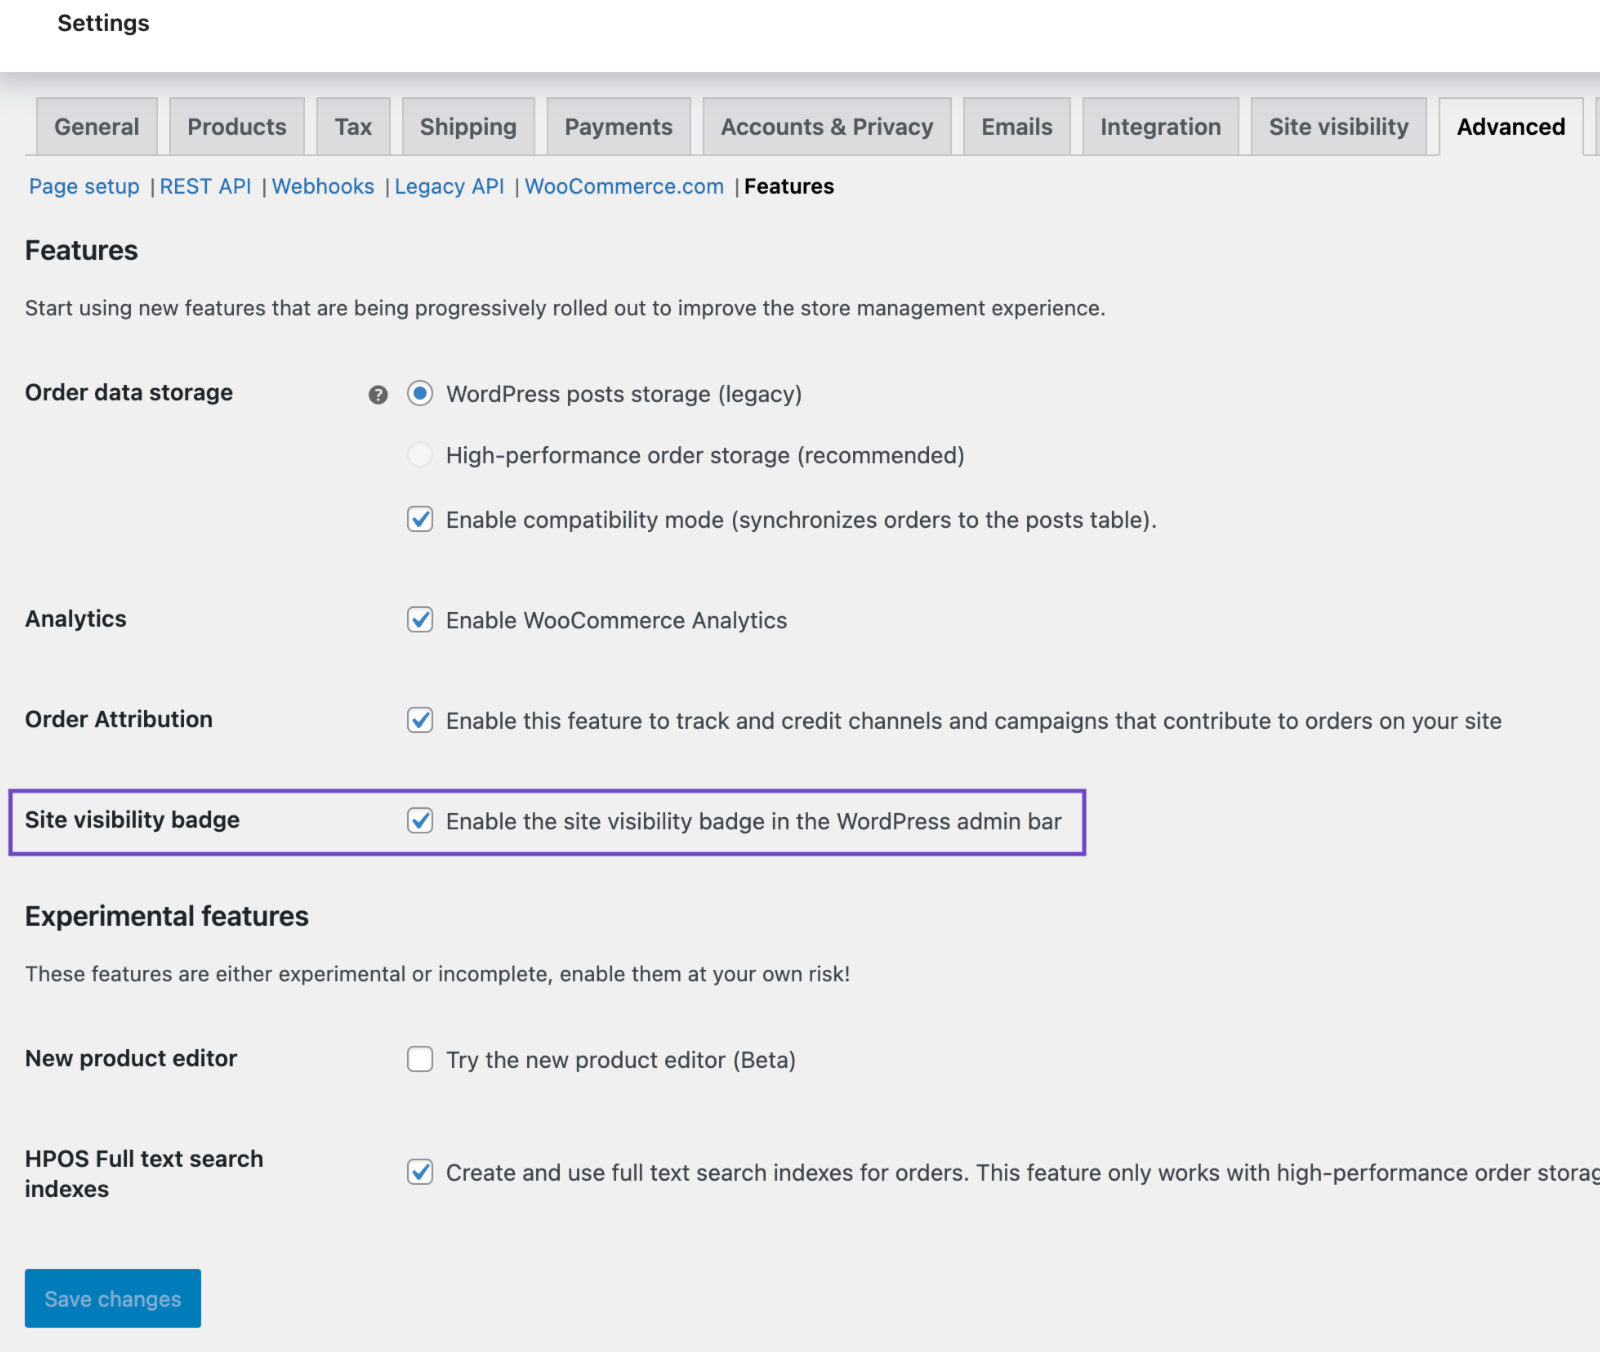Select High-performance order storage option

420,455
